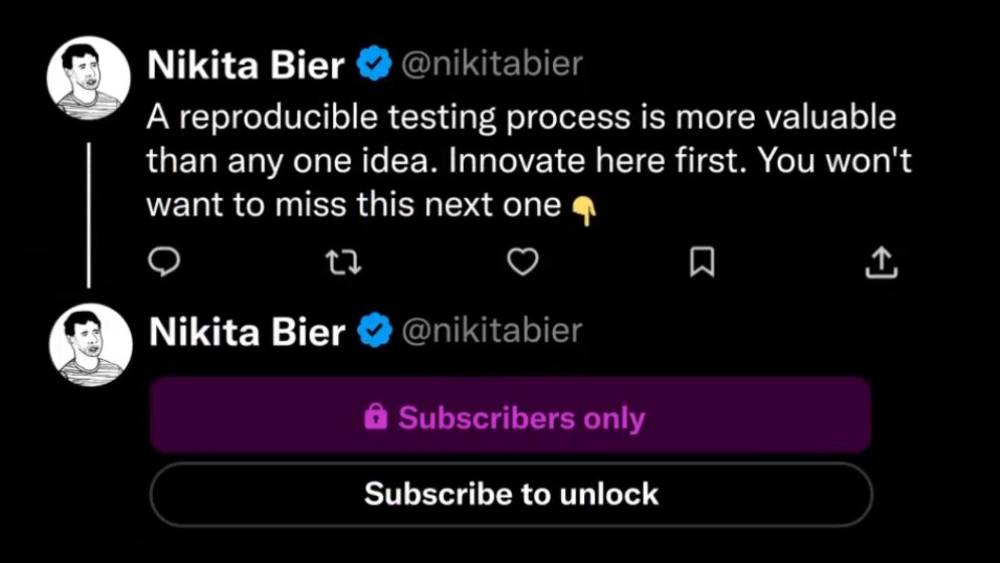Viewport: 1000px width, 563px height.
Task: Open the profile avatar on the second tweet
Action: point(91,345)
